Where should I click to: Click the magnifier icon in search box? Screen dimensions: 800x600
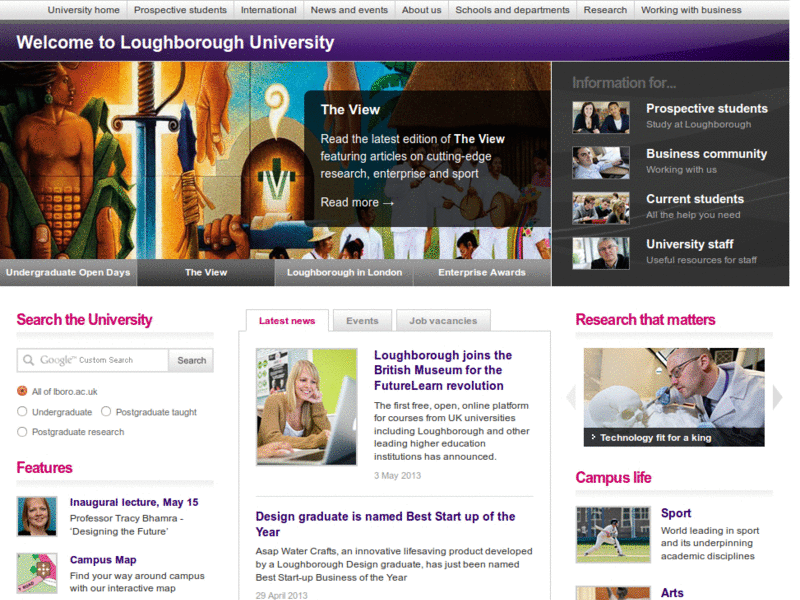29,360
